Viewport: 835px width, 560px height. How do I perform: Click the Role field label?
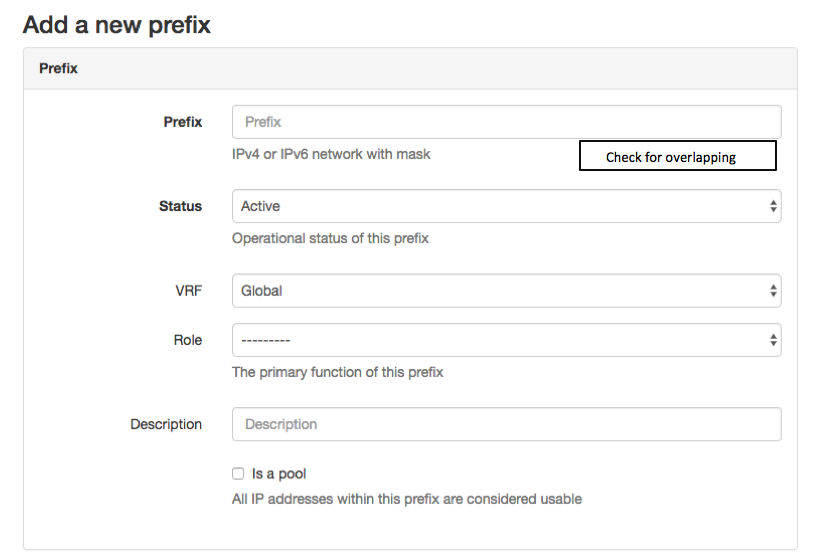[x=188, y=340]
